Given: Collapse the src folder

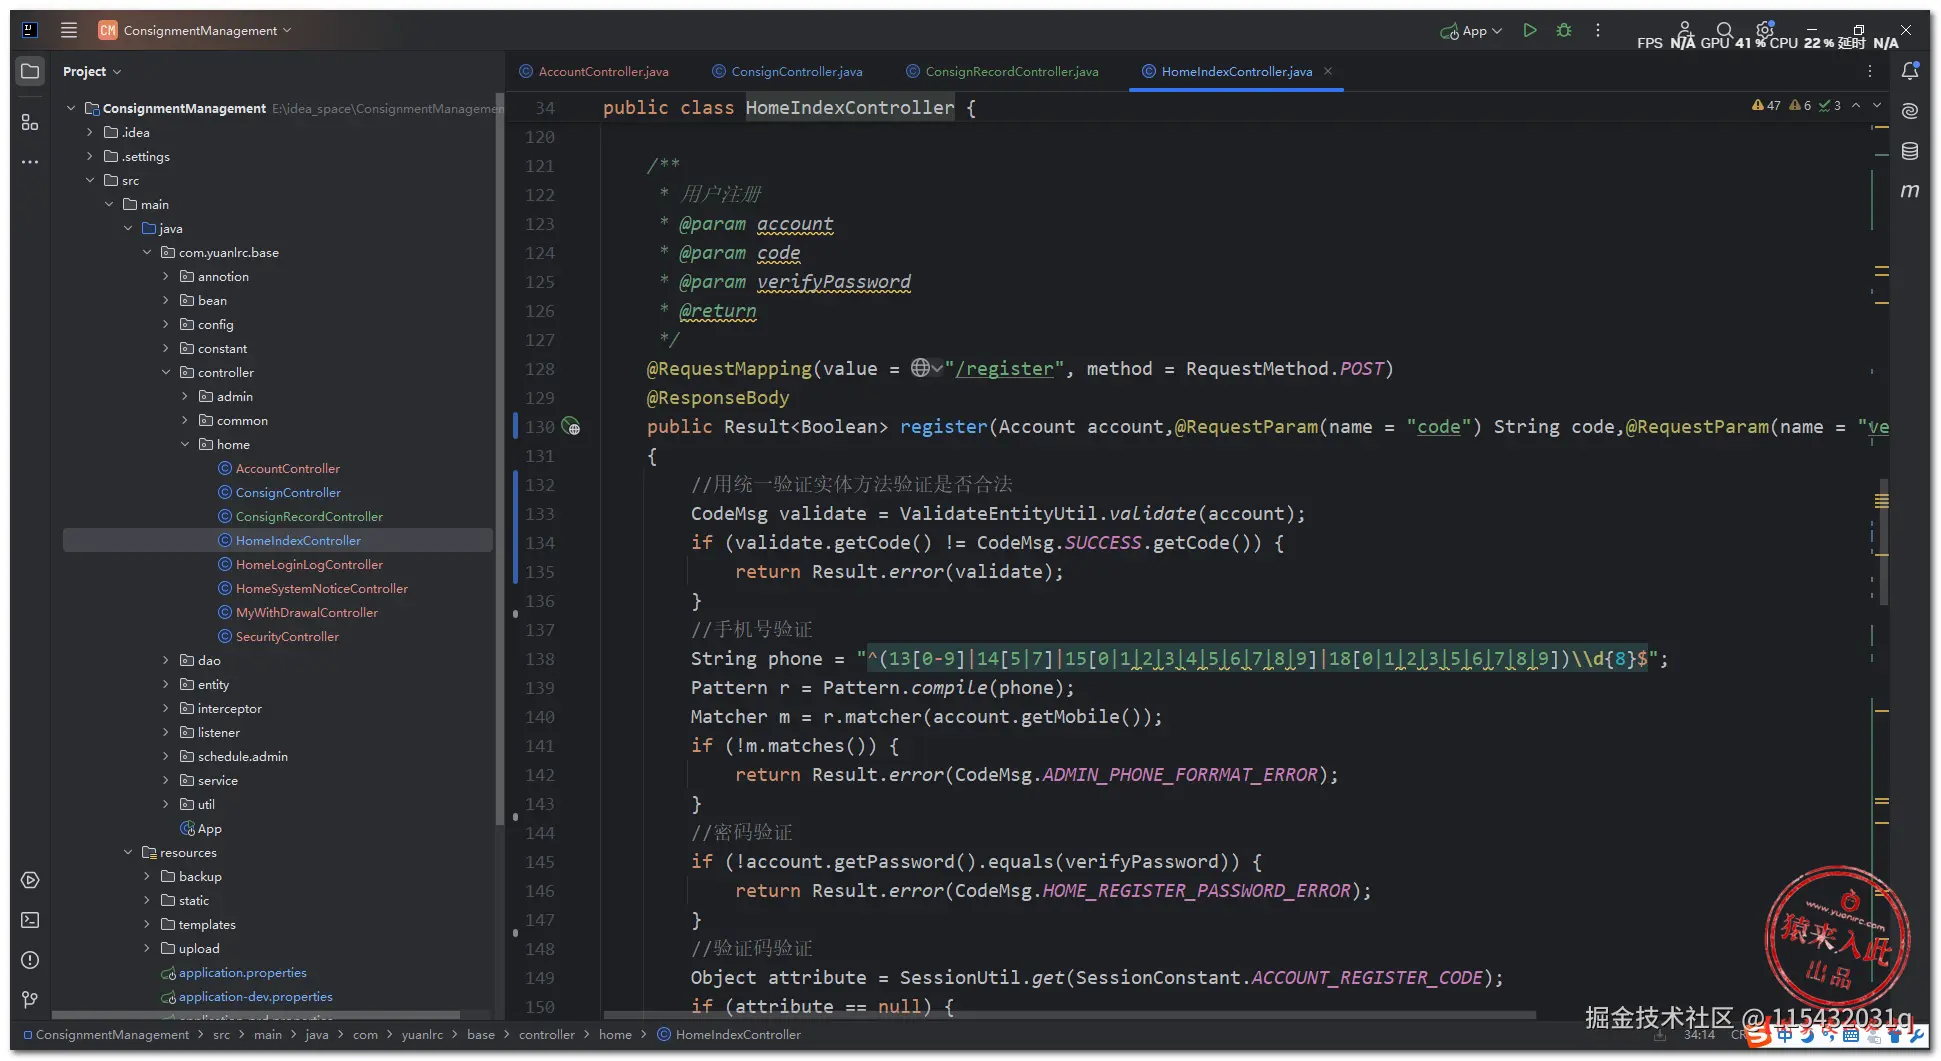Looking at the screenshot, I should [90, 180].
